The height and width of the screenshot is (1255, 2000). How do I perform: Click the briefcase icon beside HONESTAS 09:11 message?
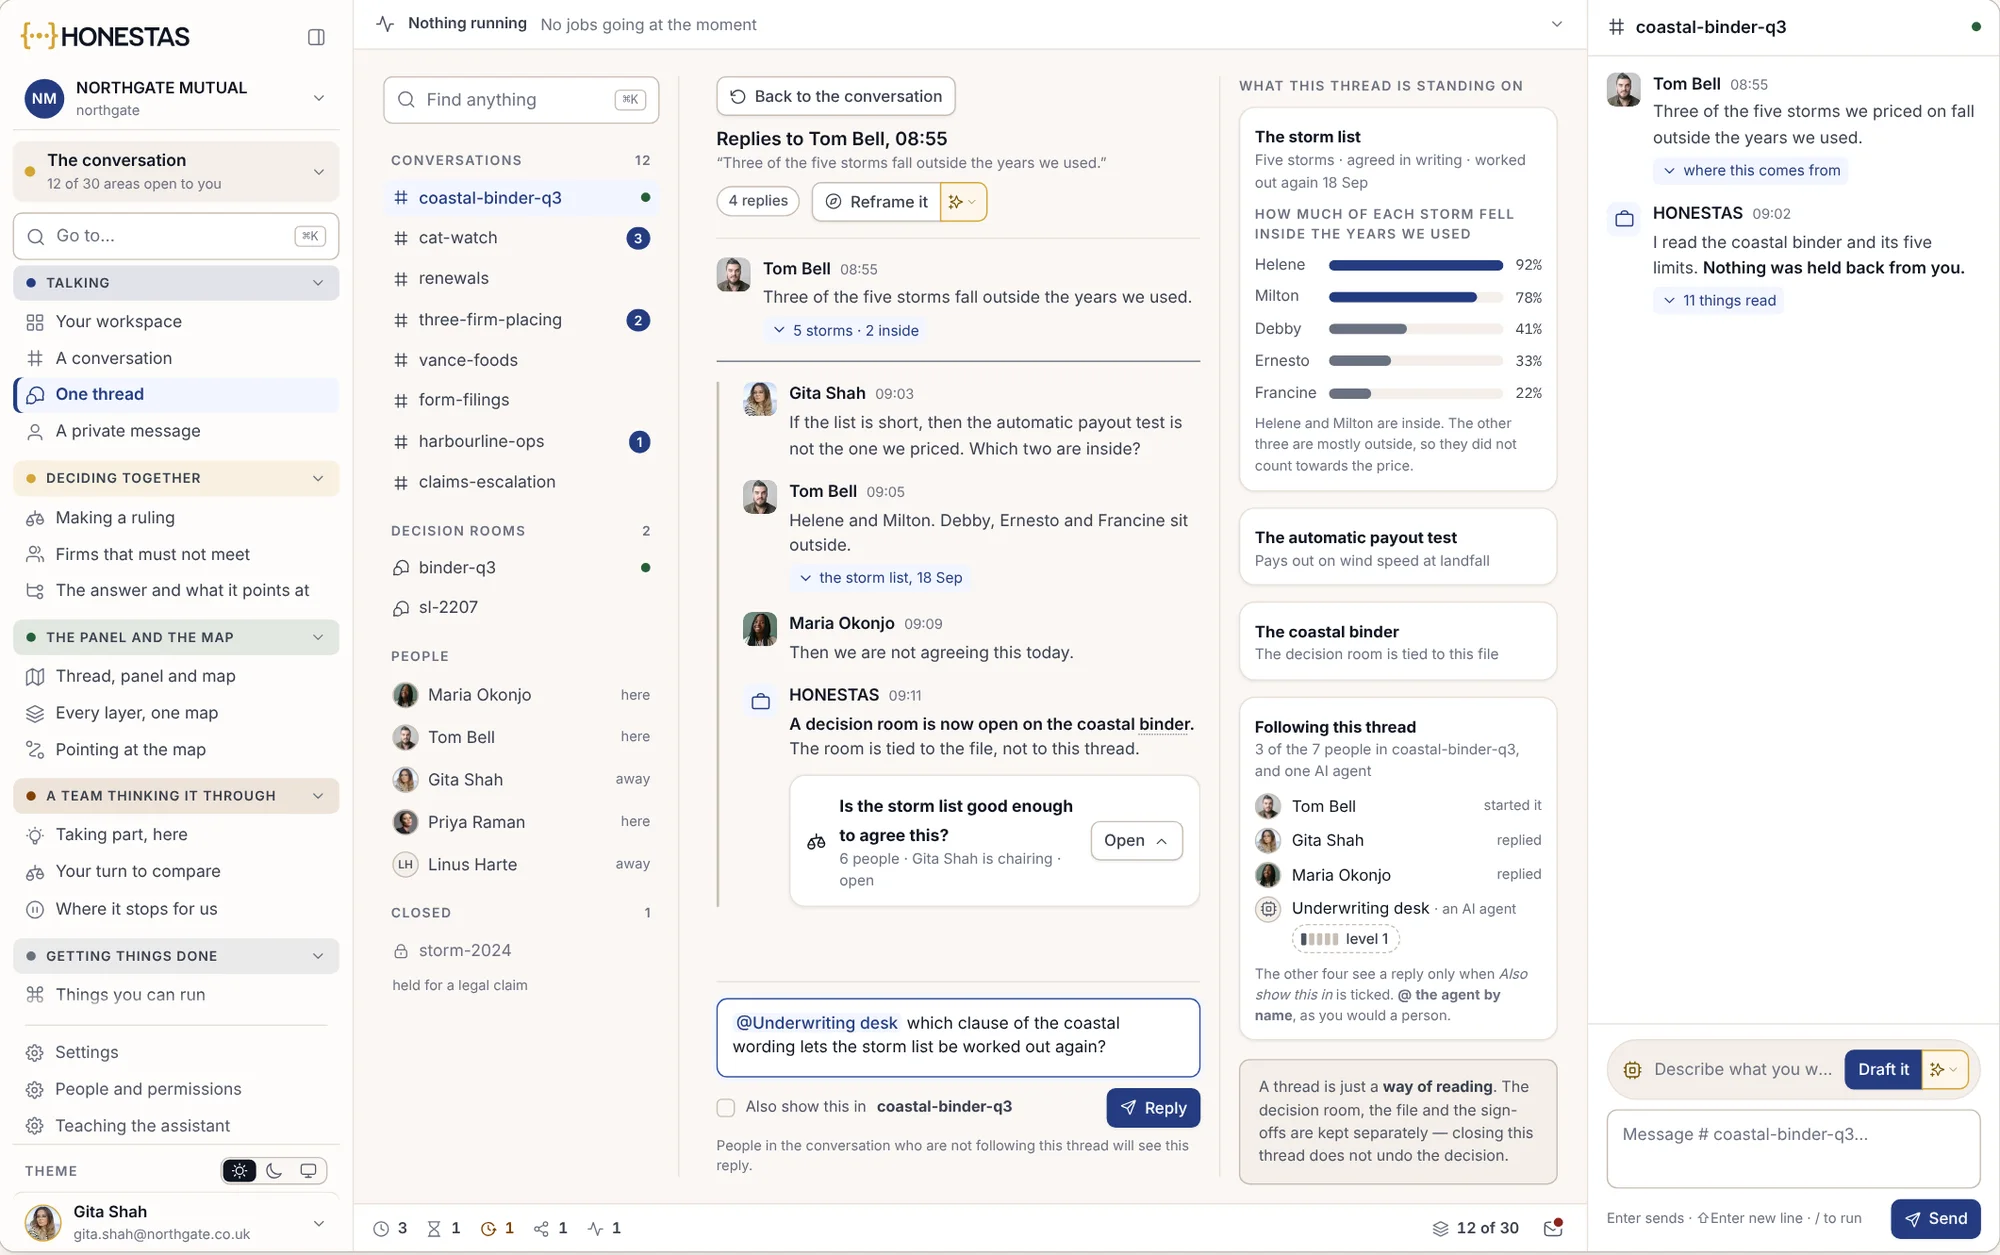click(761, 702)
